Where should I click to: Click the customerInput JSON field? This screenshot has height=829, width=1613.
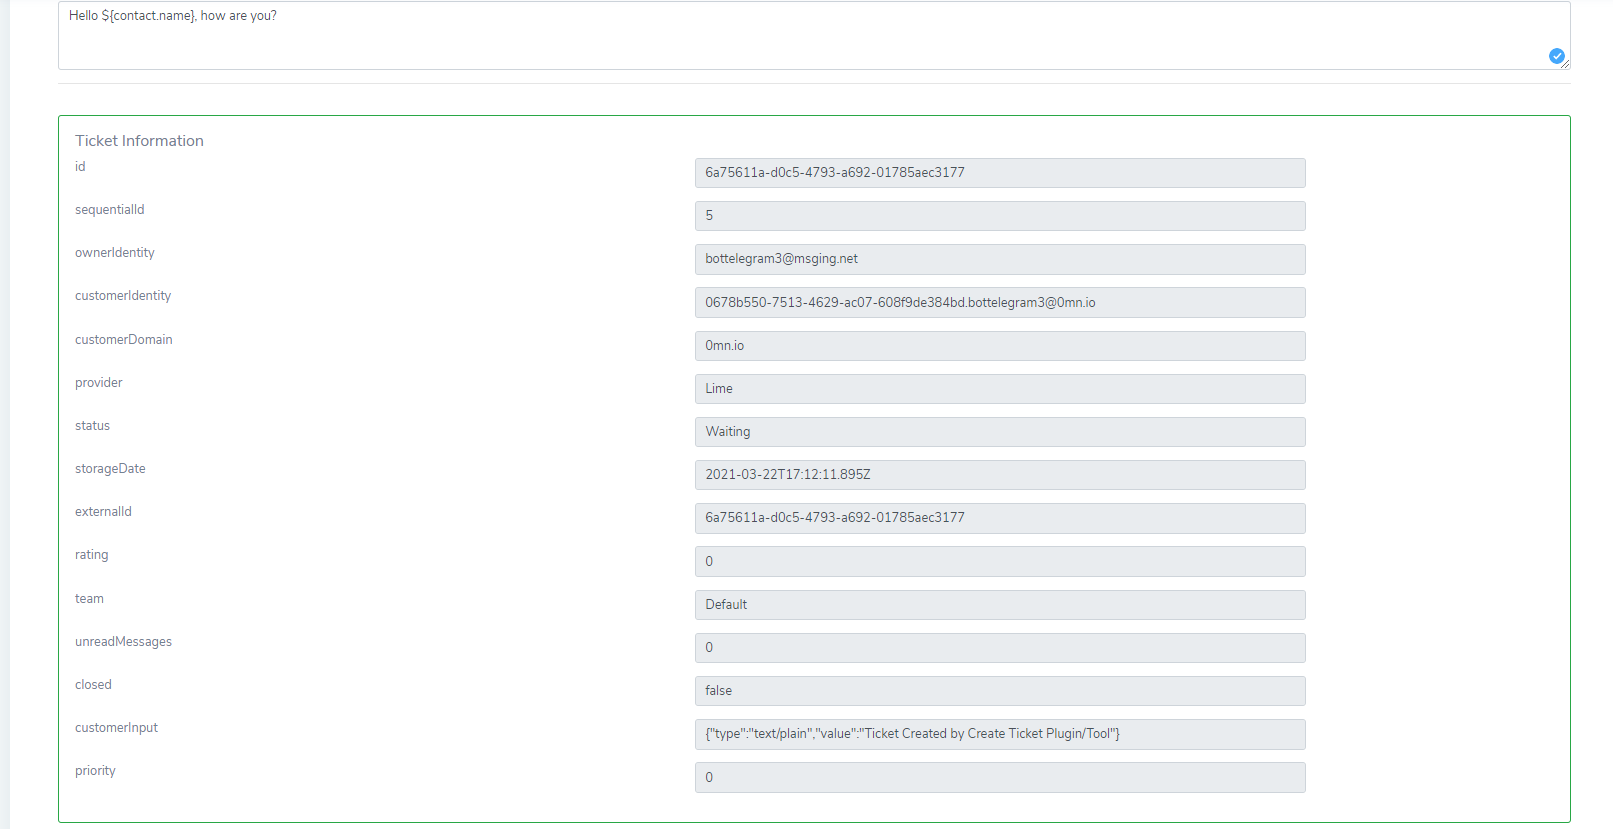(x=1000, y=734)
